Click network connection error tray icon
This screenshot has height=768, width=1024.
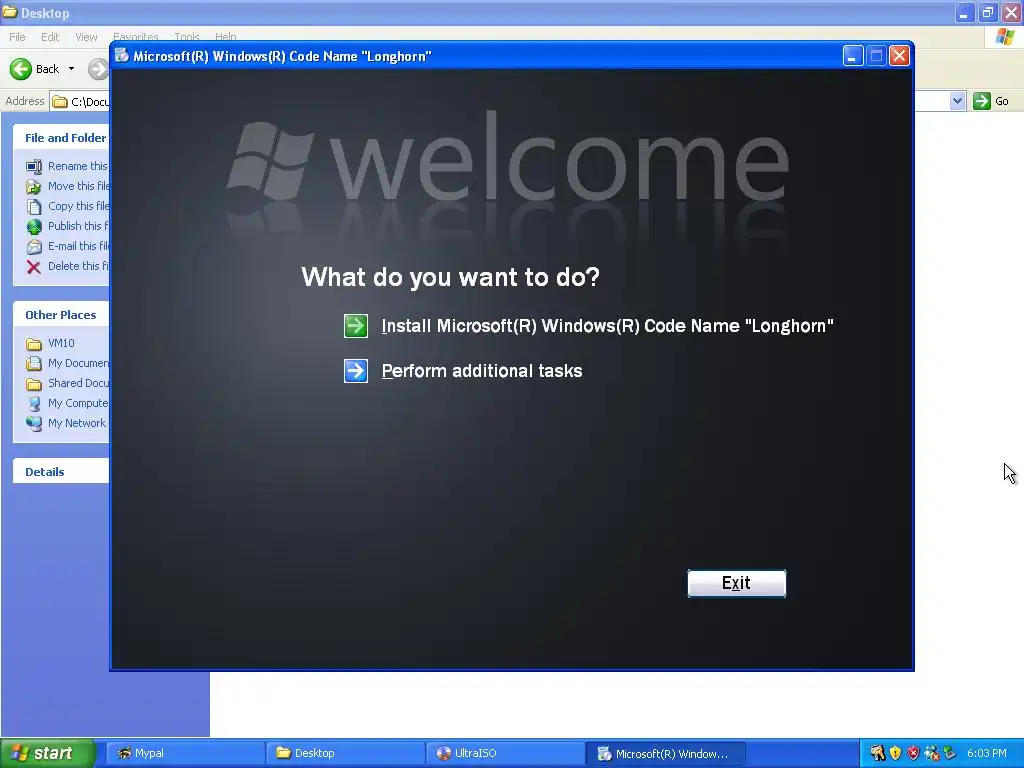click(x=931, y=754)
